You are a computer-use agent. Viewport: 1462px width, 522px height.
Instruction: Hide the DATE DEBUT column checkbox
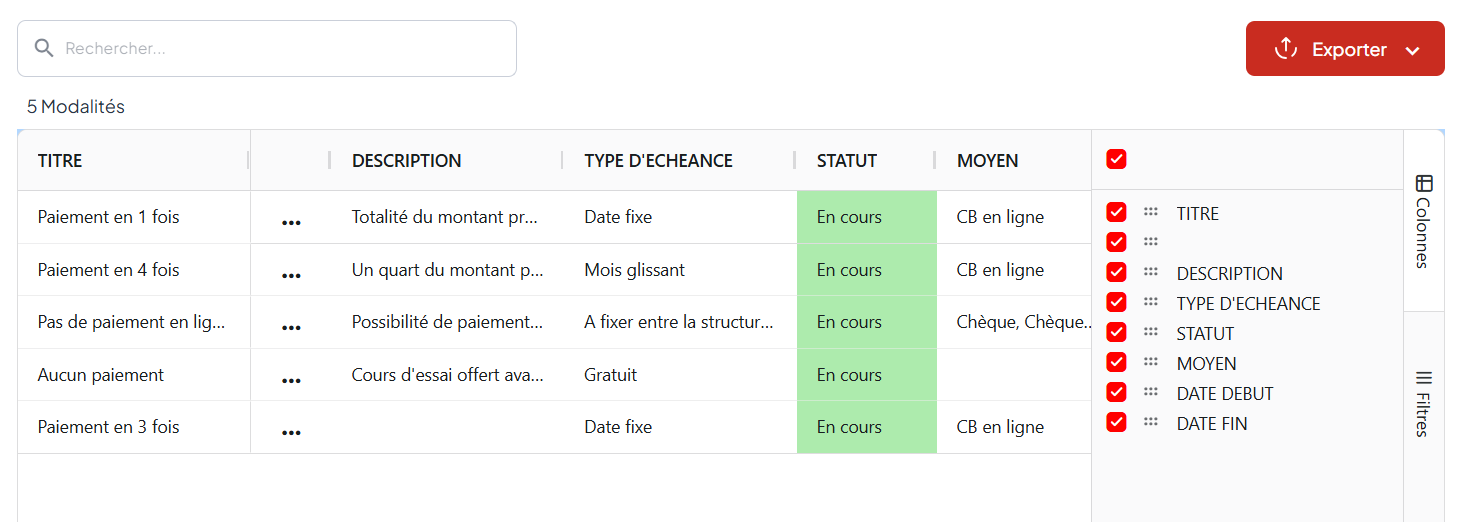1116,392
